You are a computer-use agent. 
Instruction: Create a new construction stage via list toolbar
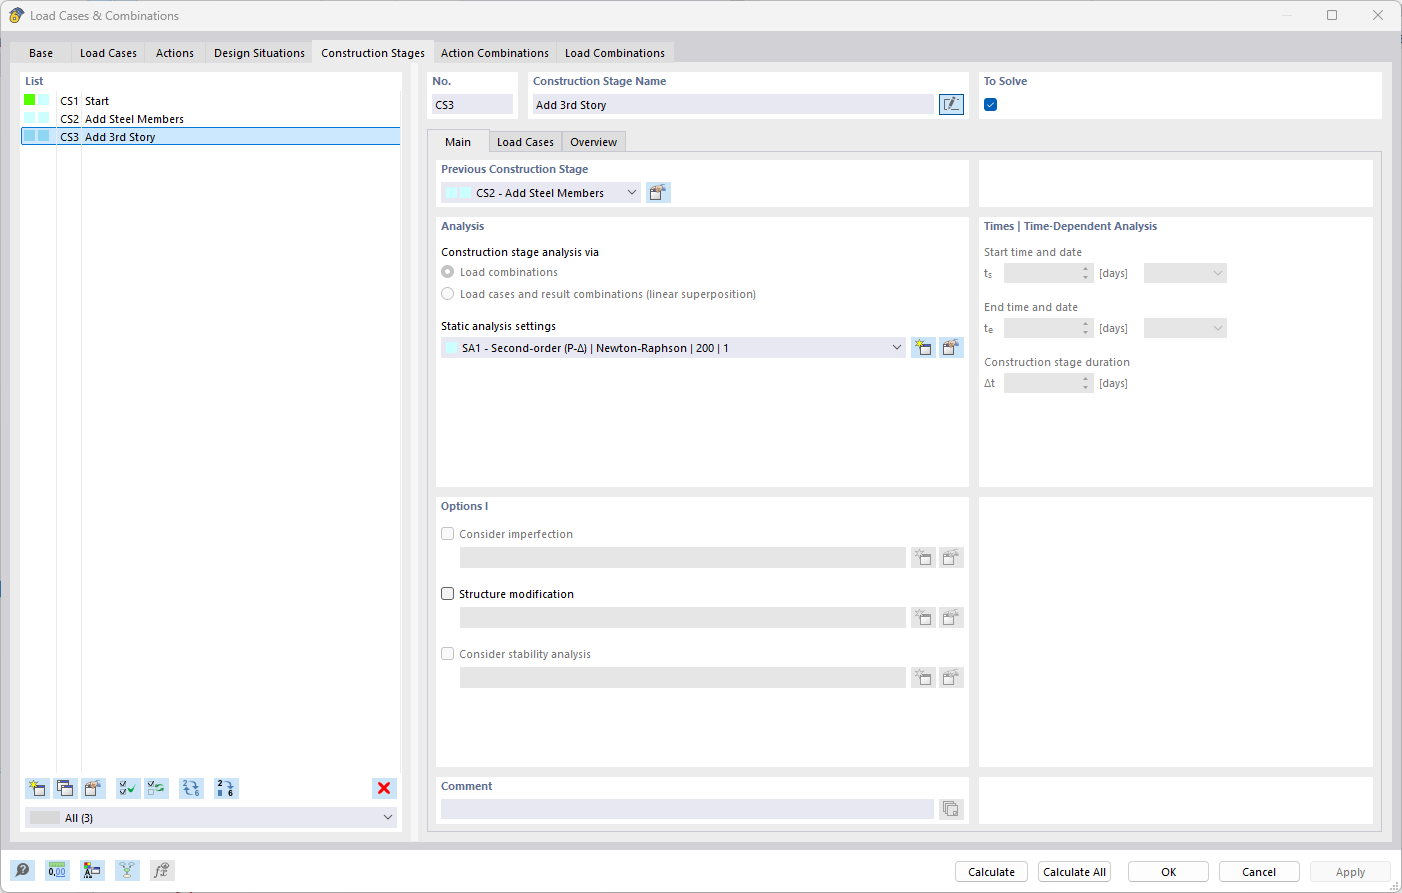pyautogui.click(x=37, y=788)
